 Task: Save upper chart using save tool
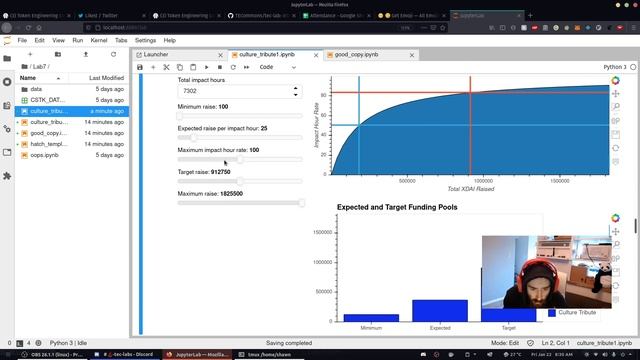point(616,134)
